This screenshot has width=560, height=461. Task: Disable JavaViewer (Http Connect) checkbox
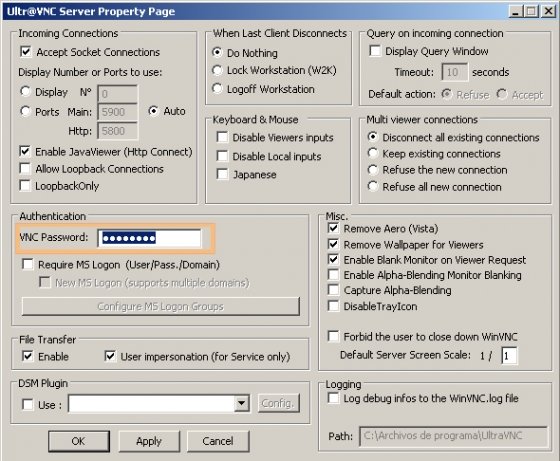point(25,151)
